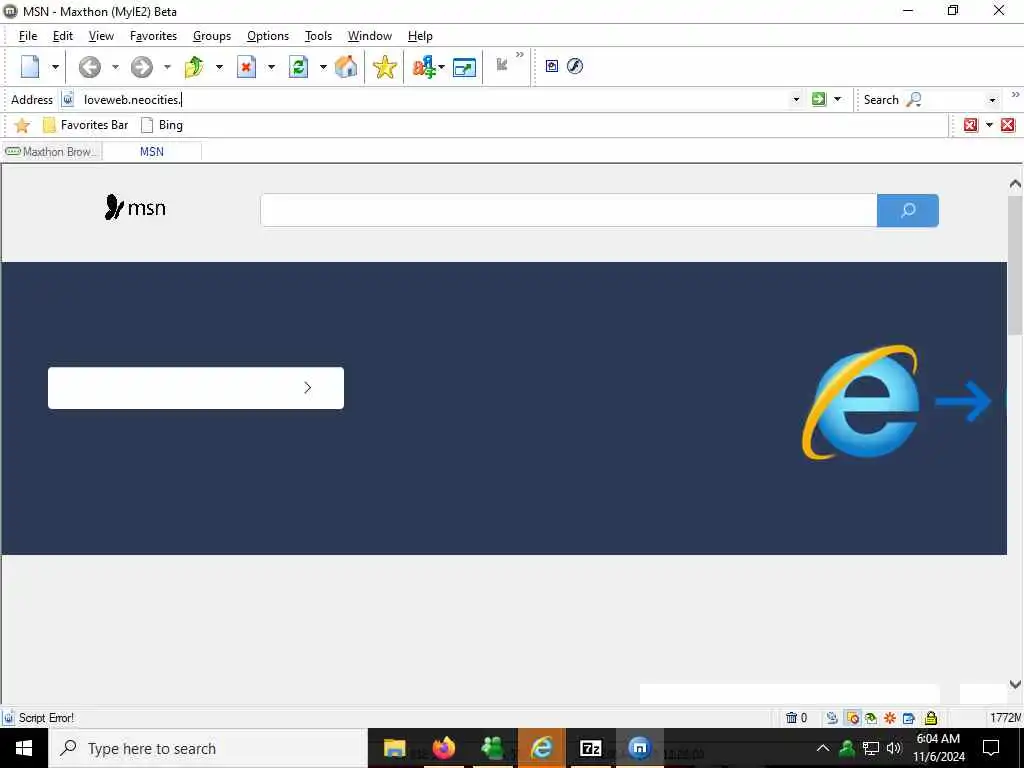Screen dimensions: 1024x768
Task: Click the white banner button with chevron
Action: tap(196, 388)
